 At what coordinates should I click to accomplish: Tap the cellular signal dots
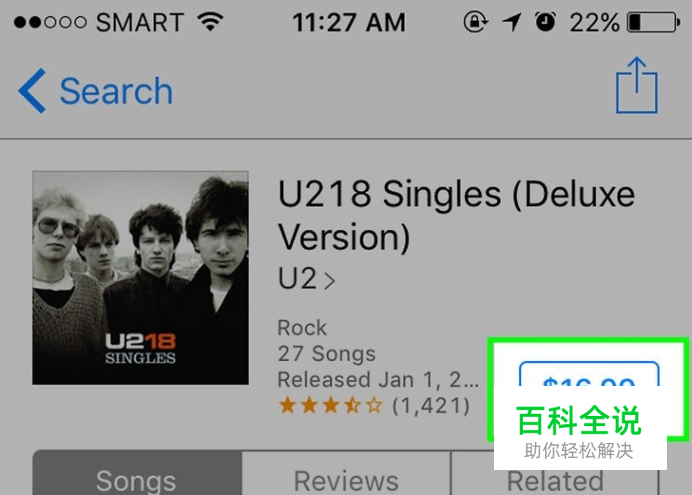(50, 22)
